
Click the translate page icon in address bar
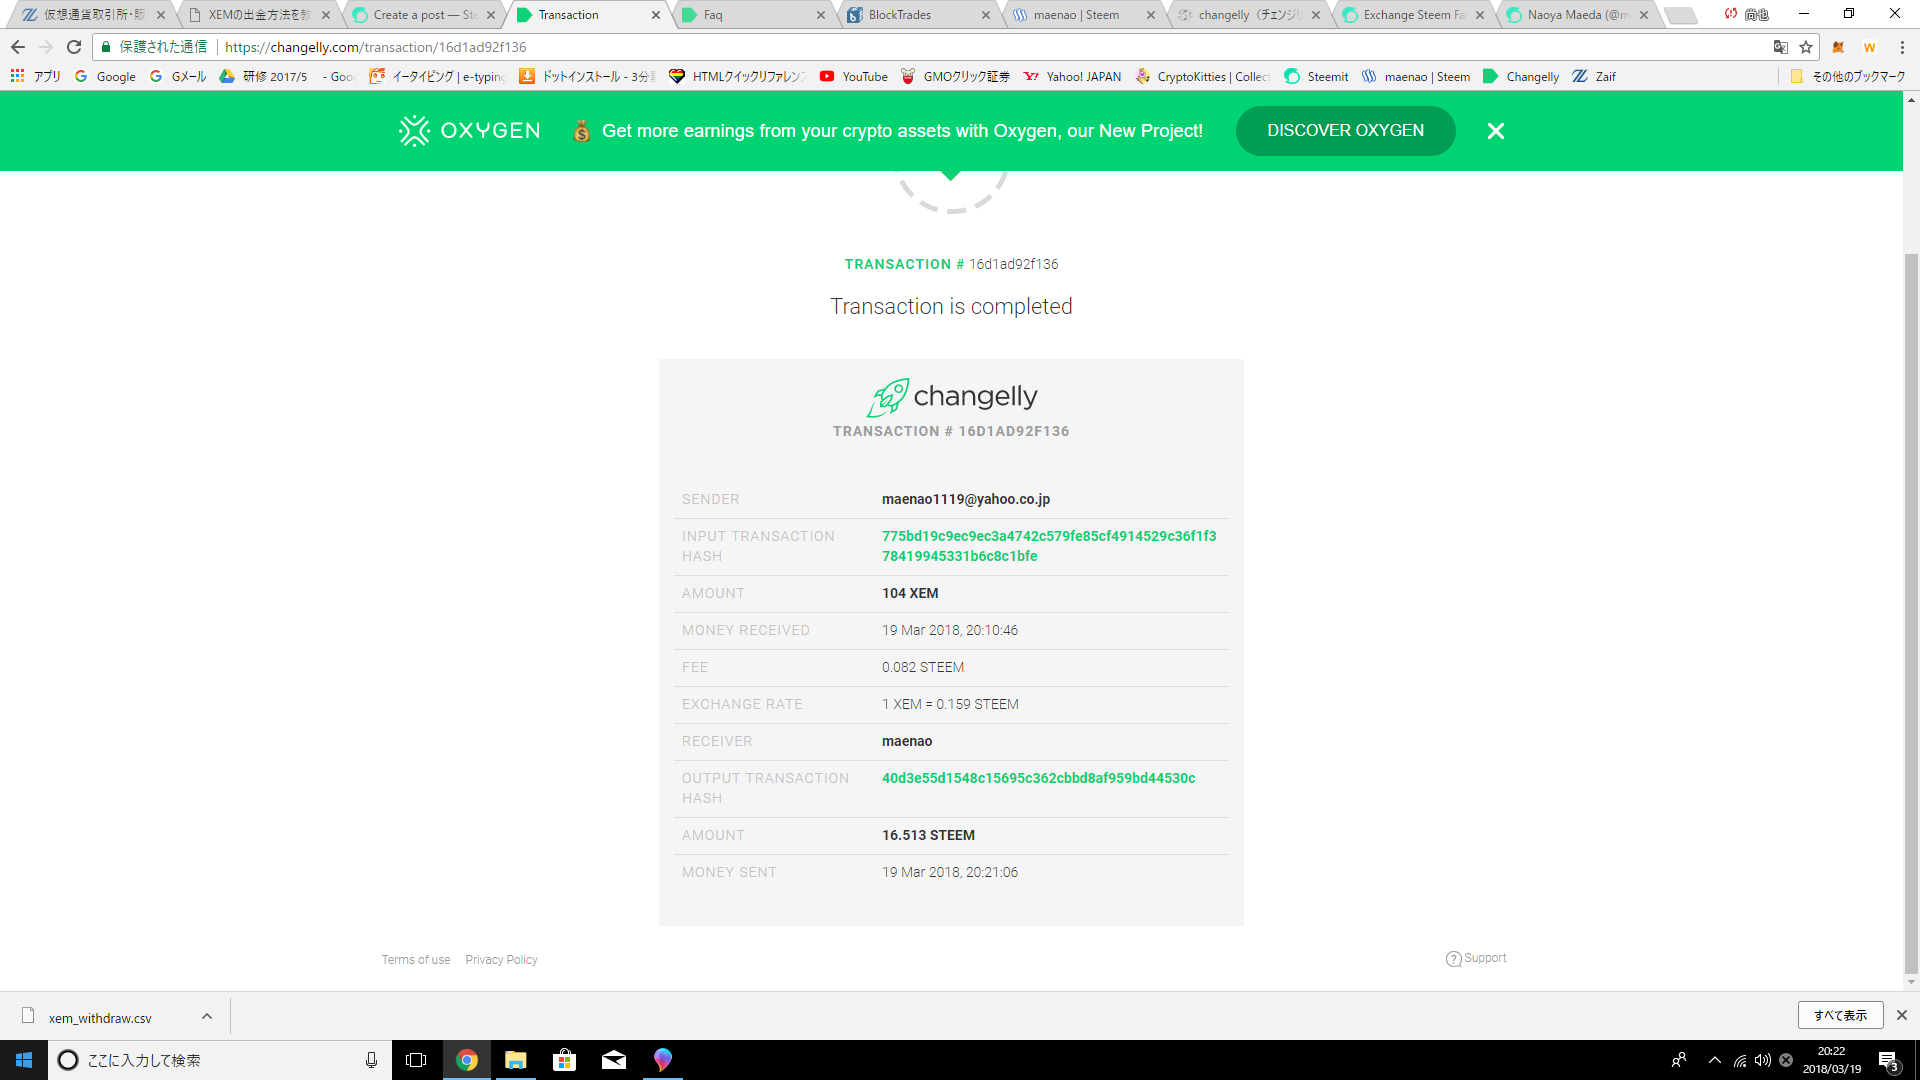1780,47
